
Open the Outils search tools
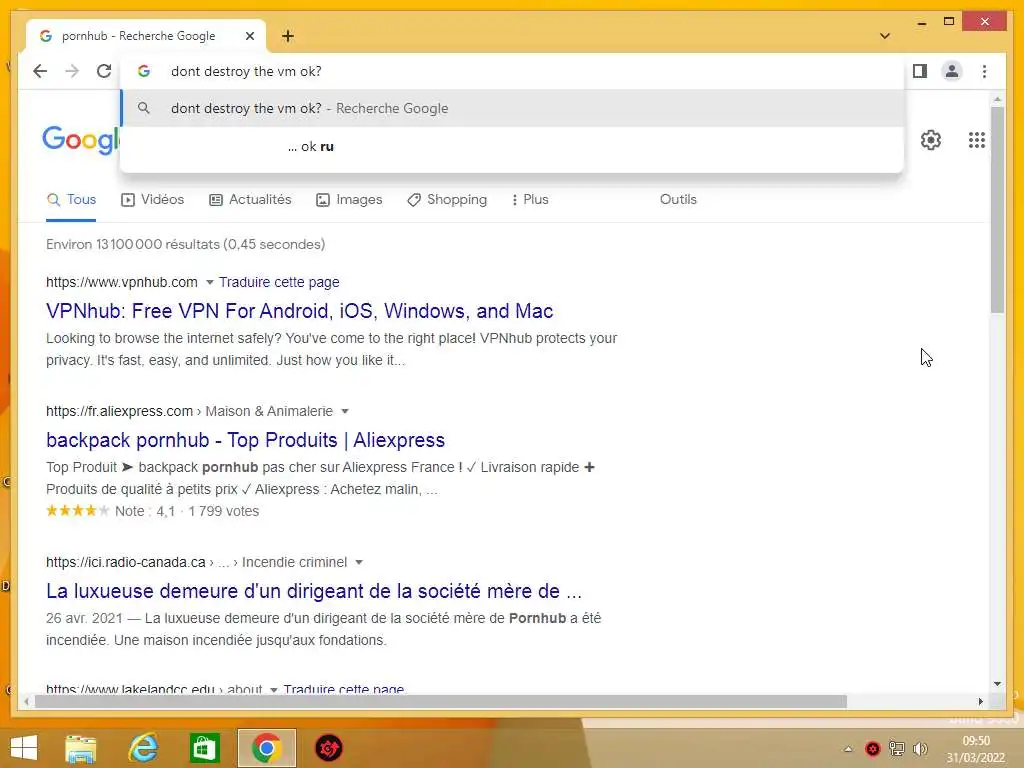tap(678, 199)
